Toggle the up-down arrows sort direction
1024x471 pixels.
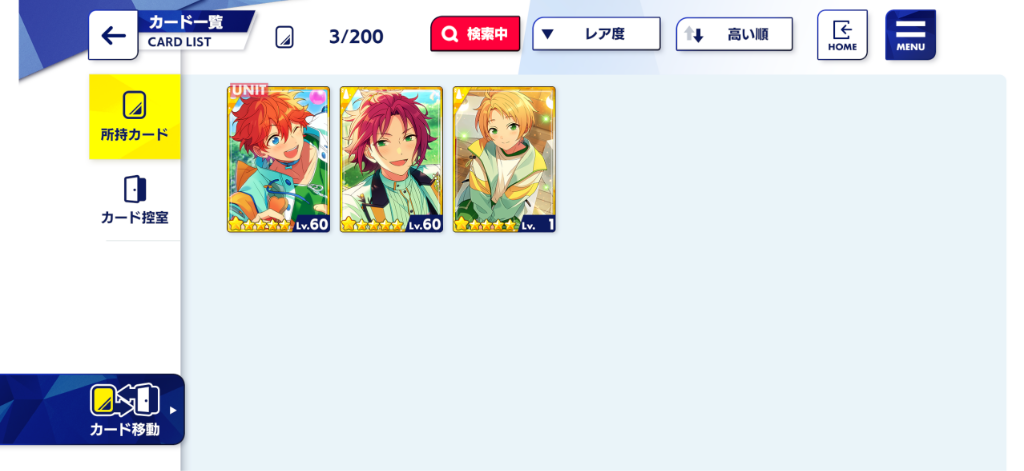click(x=694, y=35)
